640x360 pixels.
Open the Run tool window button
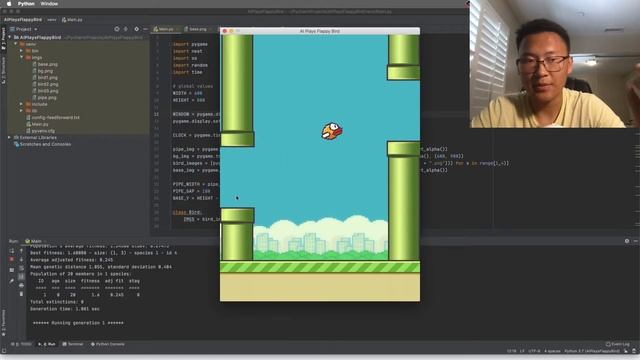point(47,344)
